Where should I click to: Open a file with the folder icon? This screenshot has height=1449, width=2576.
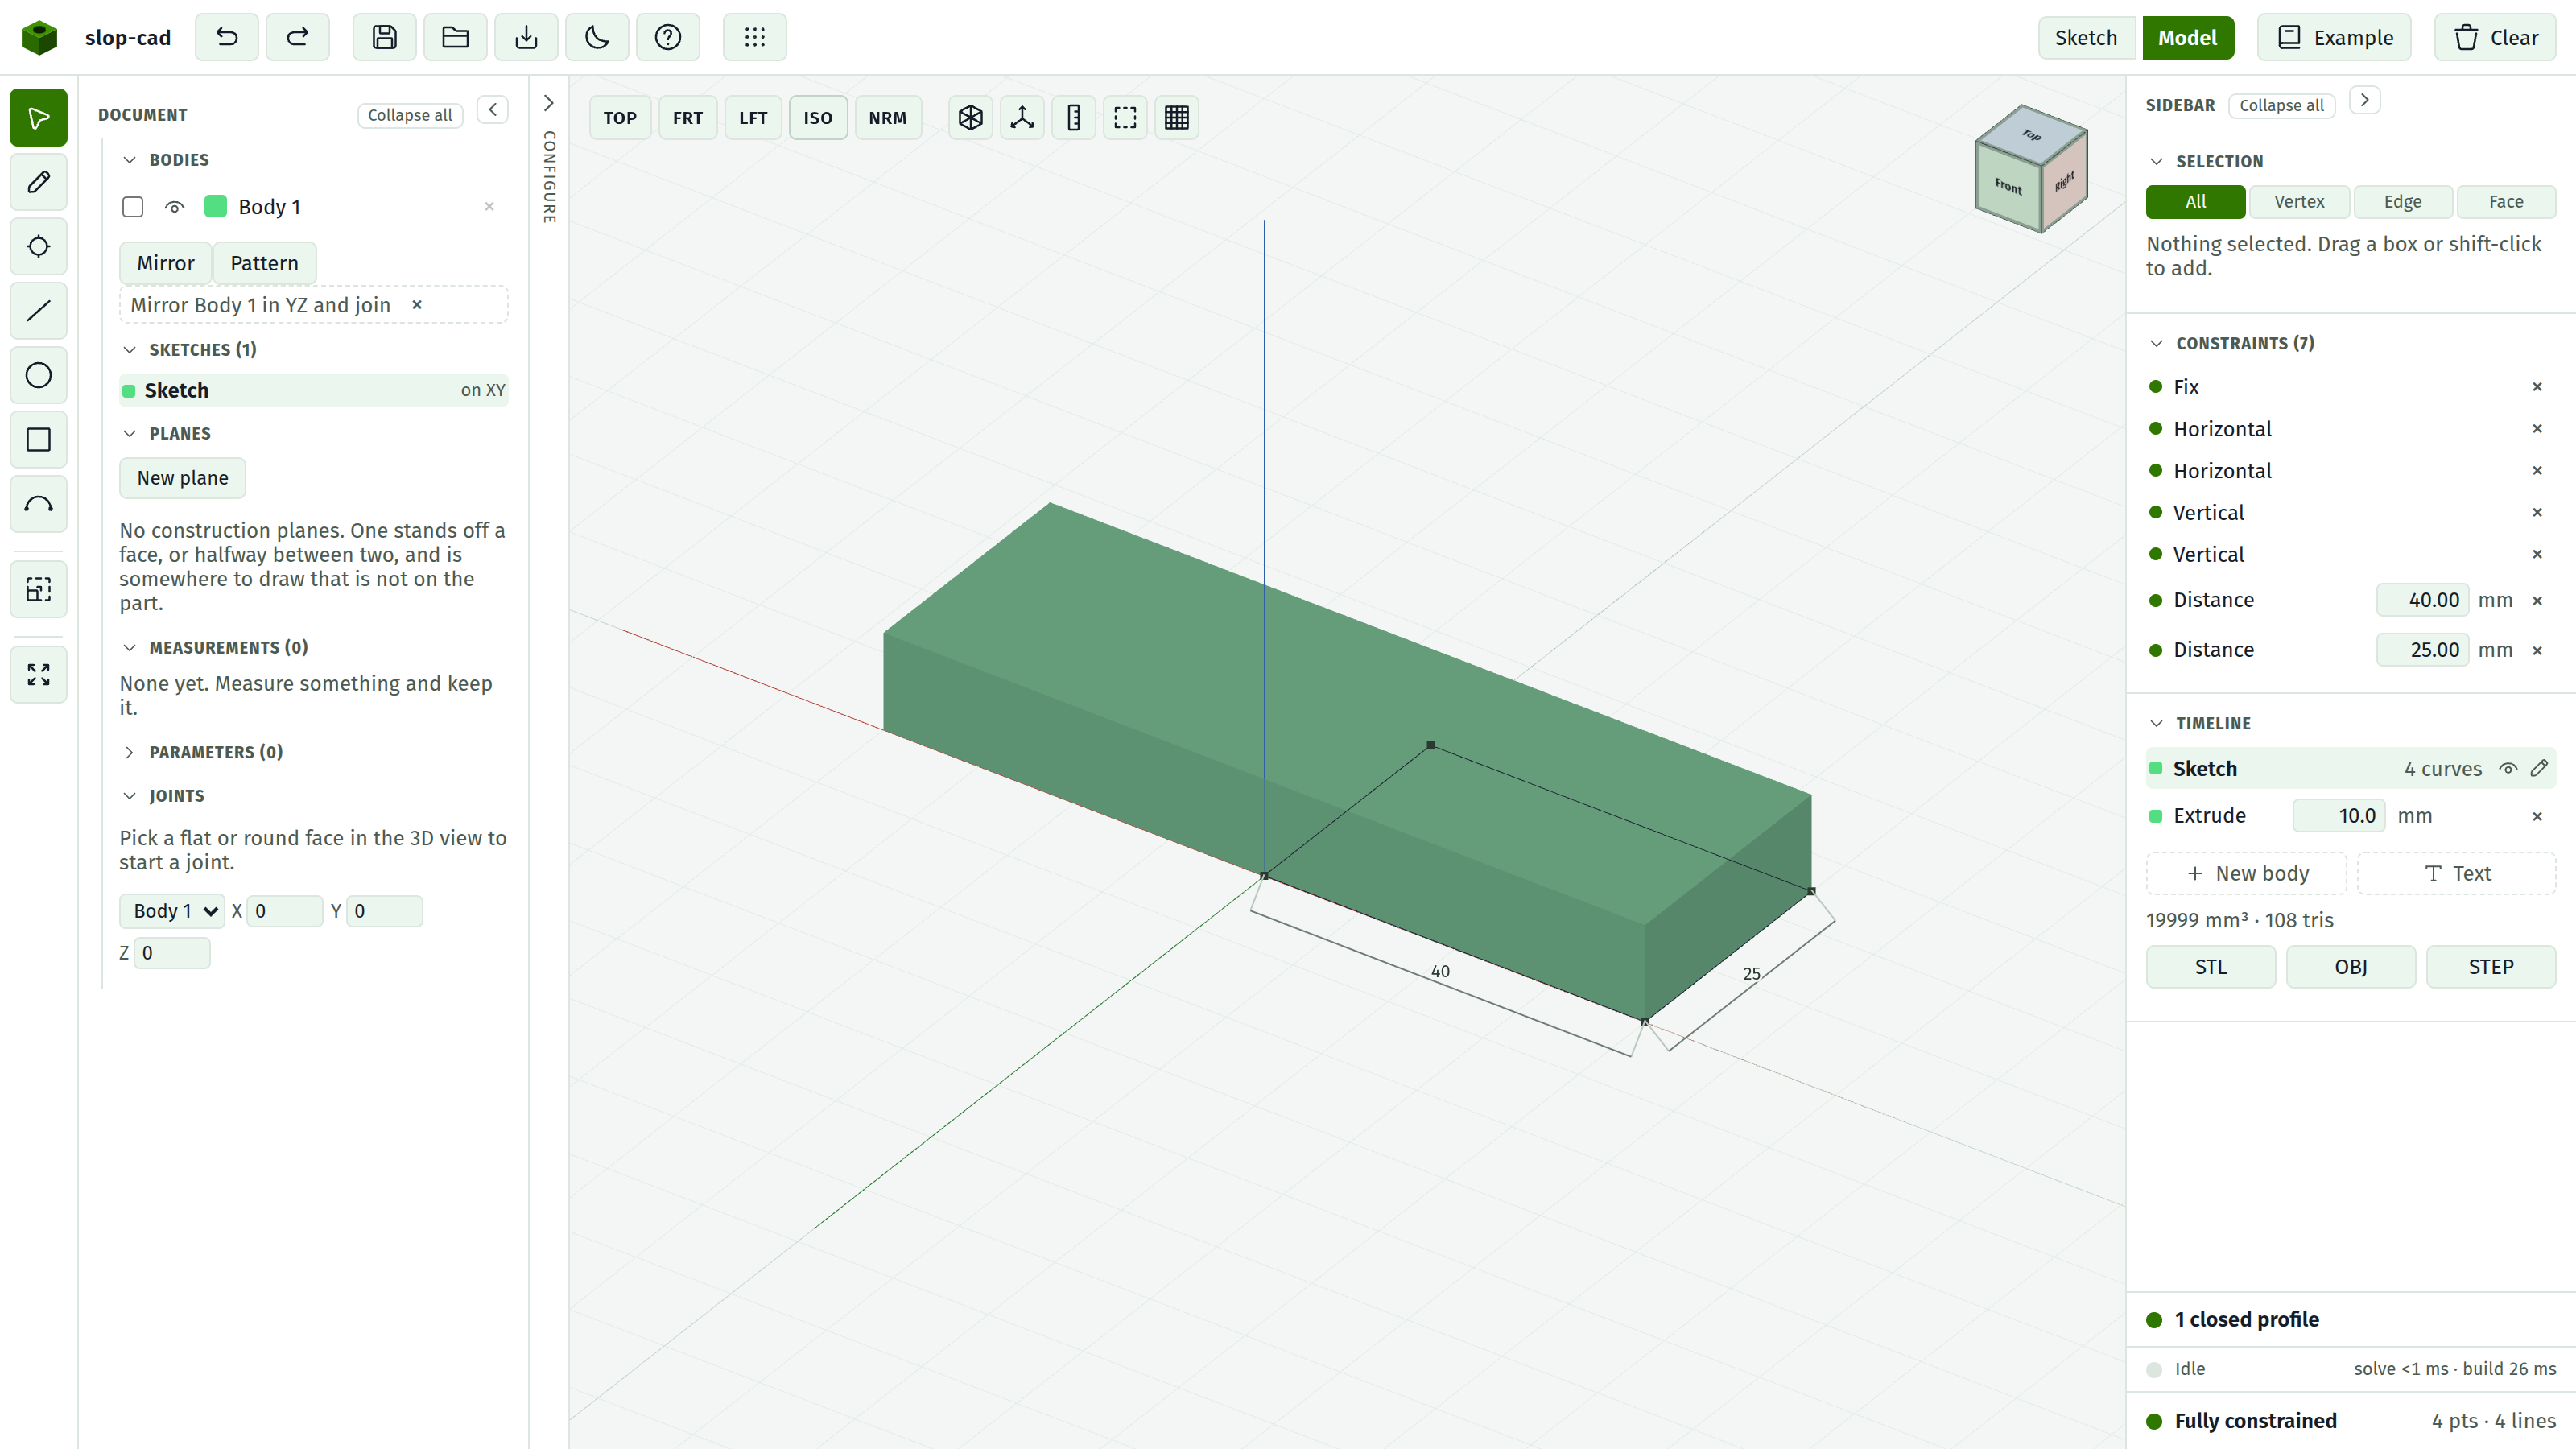[x=455, y=37]
